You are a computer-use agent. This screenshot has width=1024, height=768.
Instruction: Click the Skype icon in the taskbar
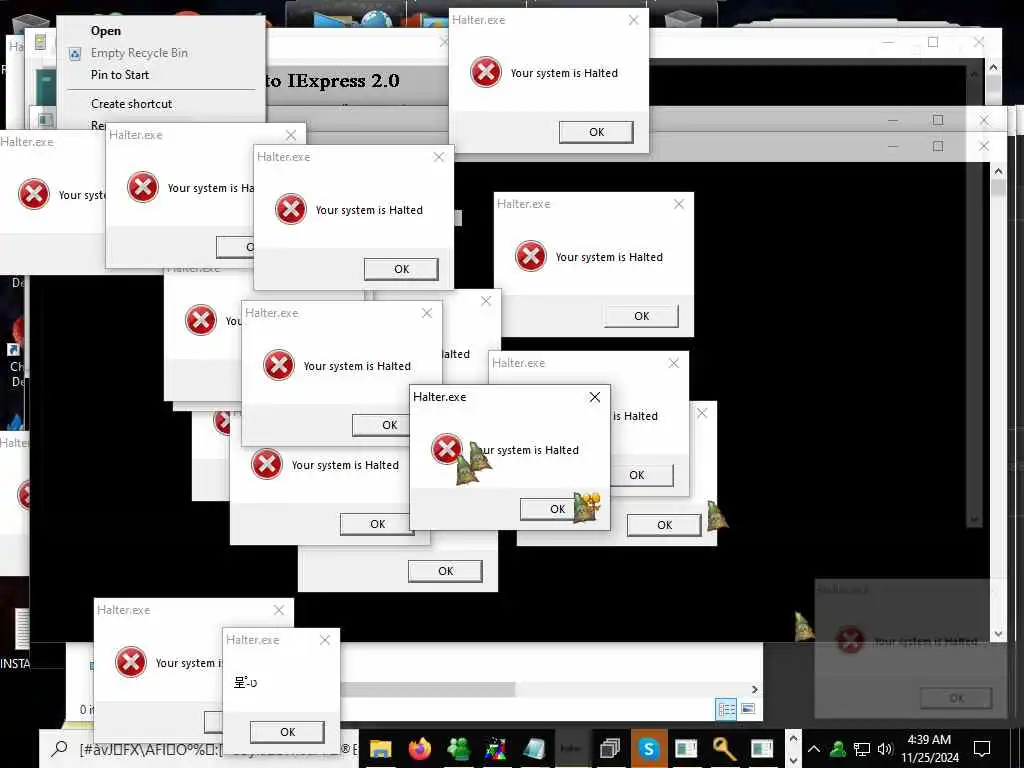tap(648, 748)
